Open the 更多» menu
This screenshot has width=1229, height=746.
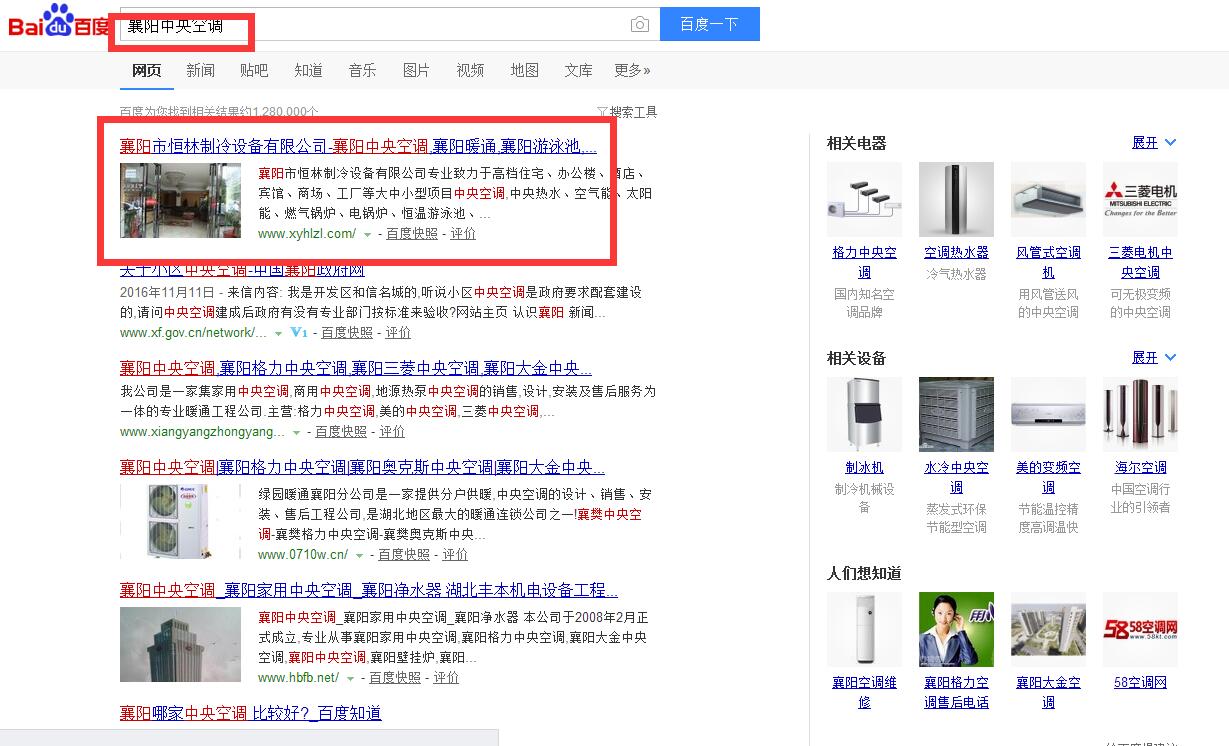tap(632, 70)
